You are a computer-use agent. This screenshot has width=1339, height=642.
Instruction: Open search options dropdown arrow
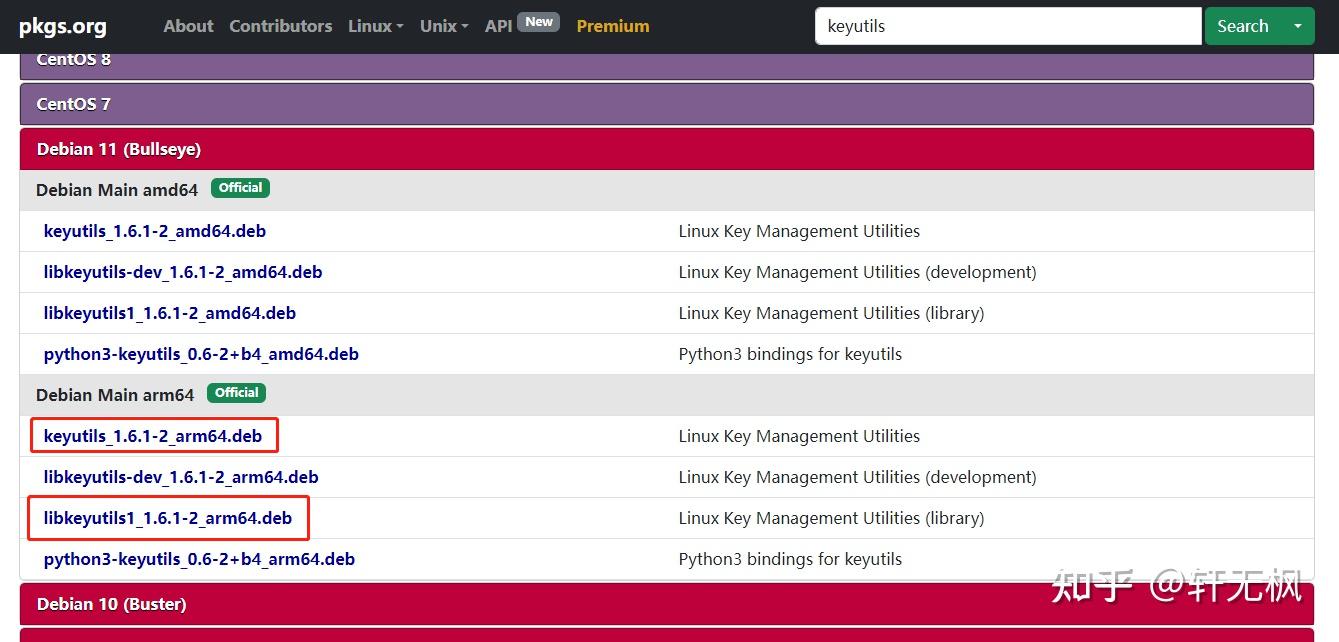1298,26
